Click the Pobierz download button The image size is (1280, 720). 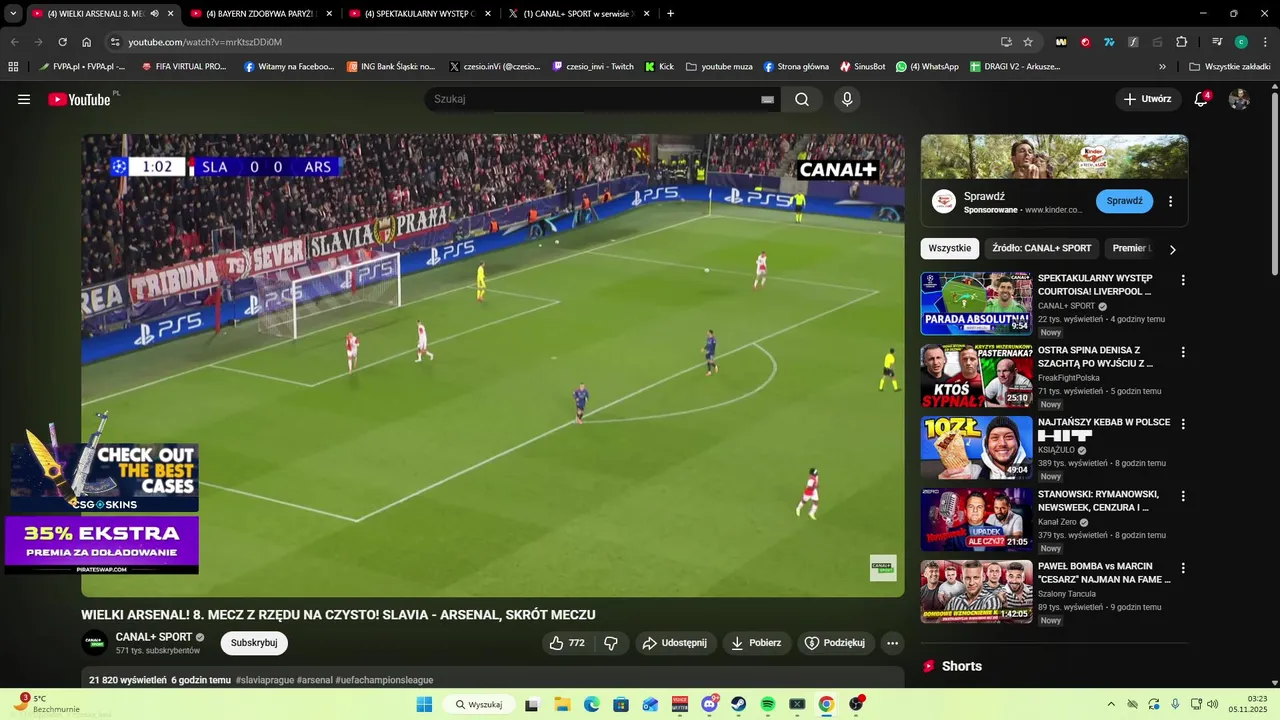[x=757, y=643]
